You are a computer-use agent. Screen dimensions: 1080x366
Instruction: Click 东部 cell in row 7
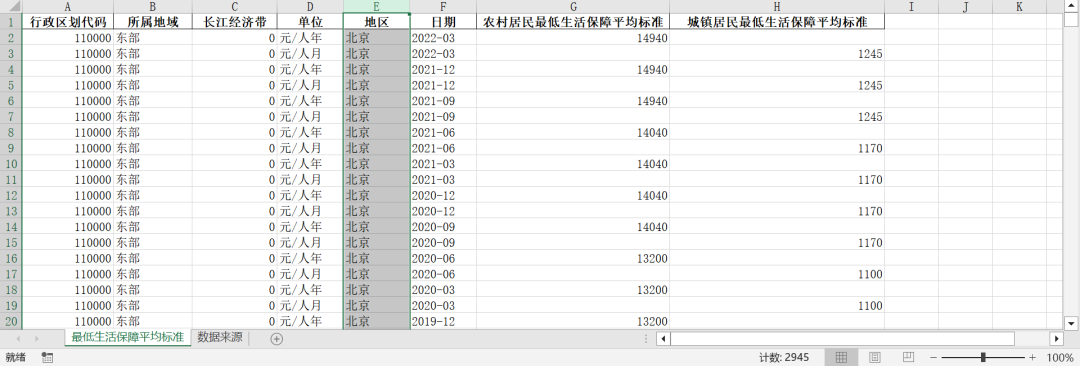click(152, 116)
